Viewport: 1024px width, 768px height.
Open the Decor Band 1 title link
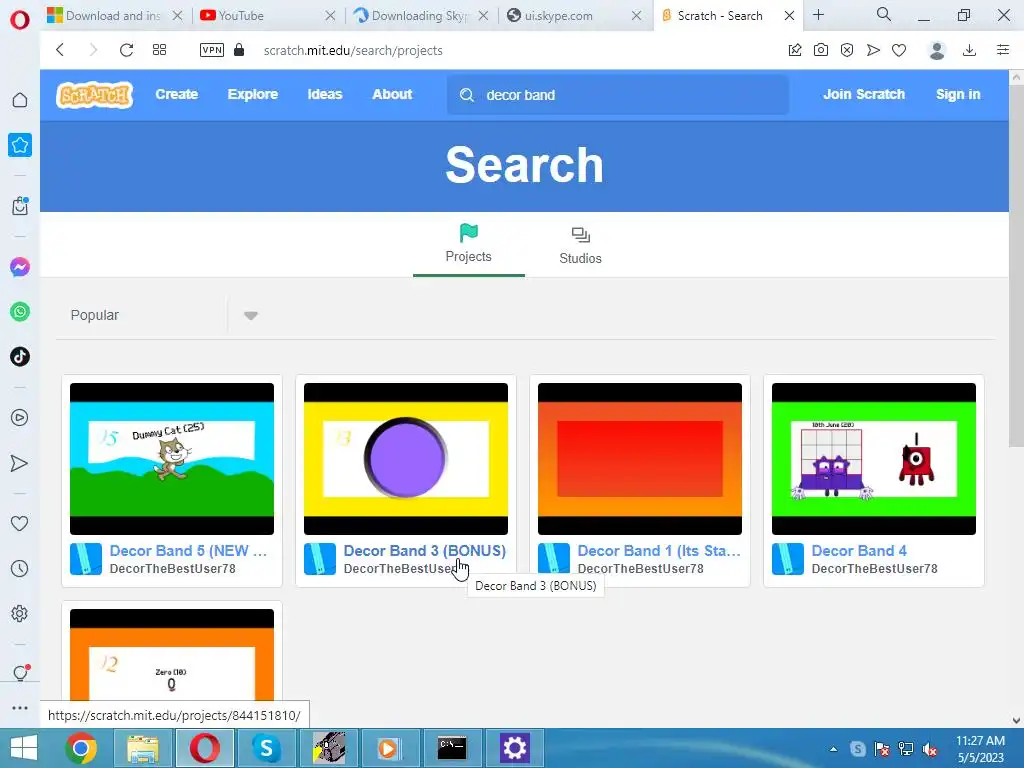point(659,551)
